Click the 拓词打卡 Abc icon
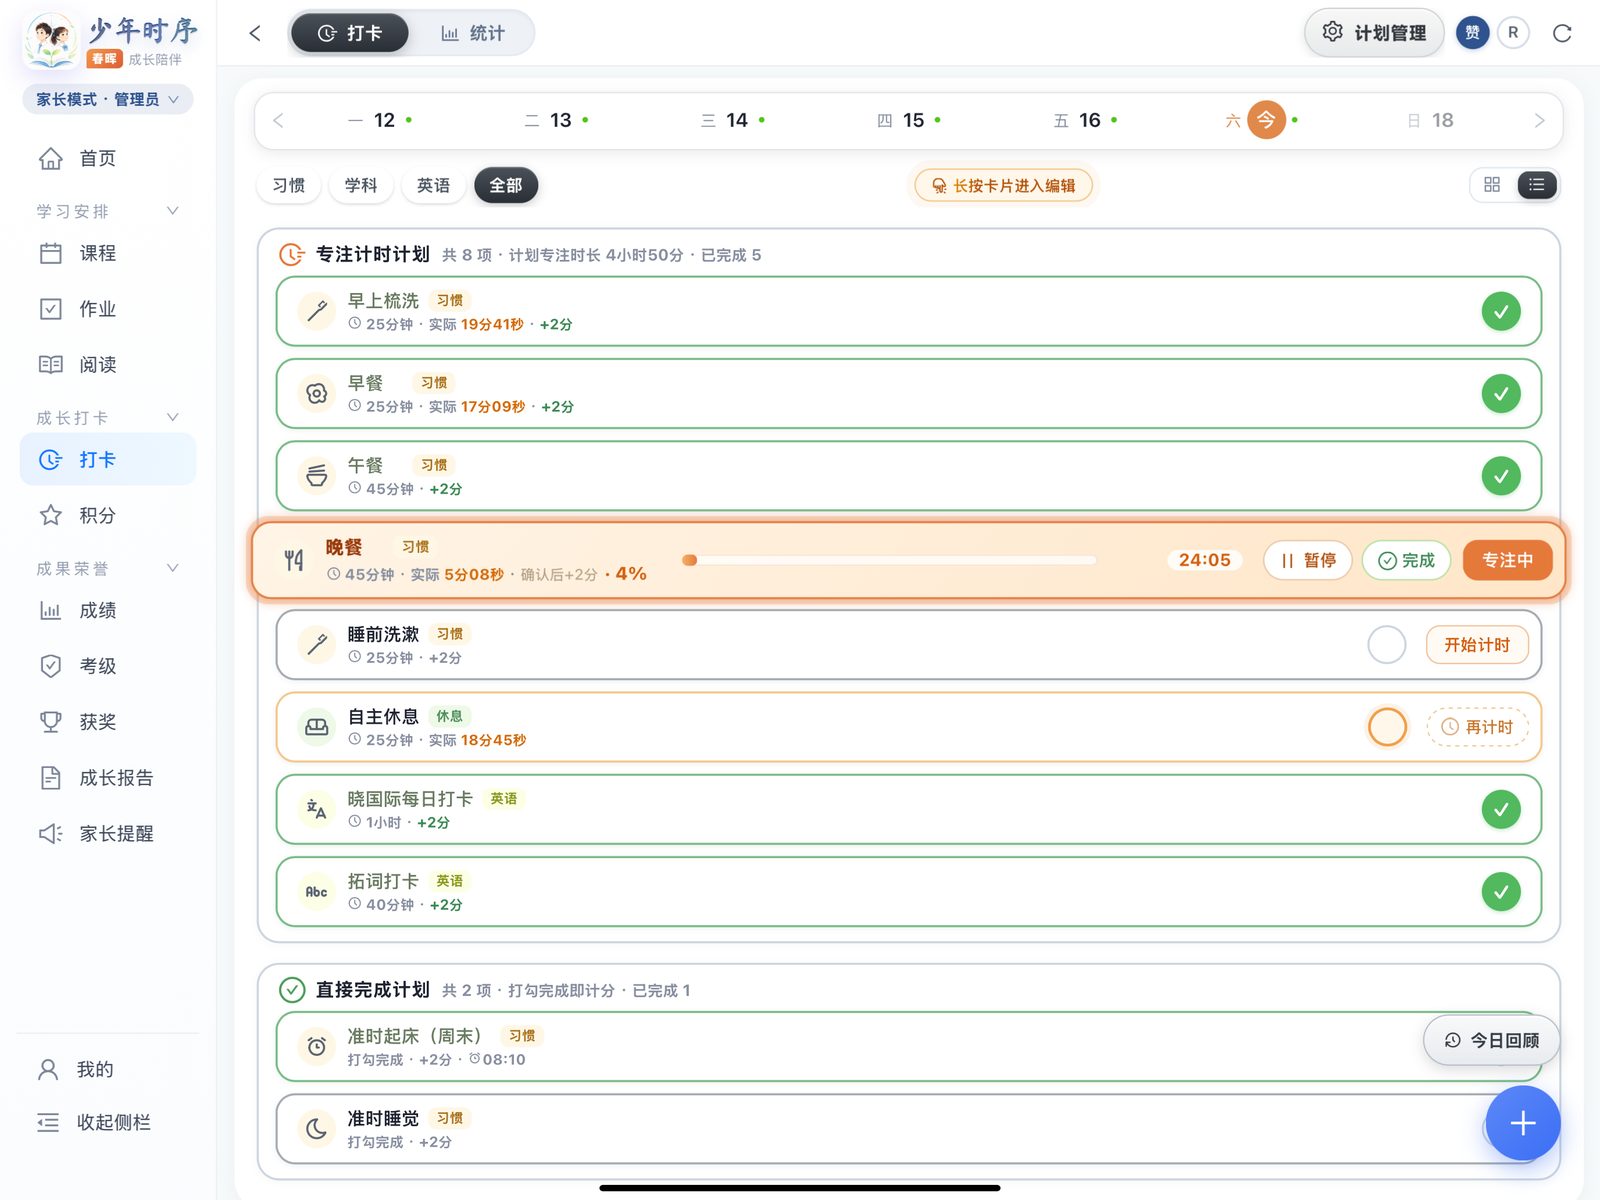The image size is (1600, 1200). (x=317, y=892)
